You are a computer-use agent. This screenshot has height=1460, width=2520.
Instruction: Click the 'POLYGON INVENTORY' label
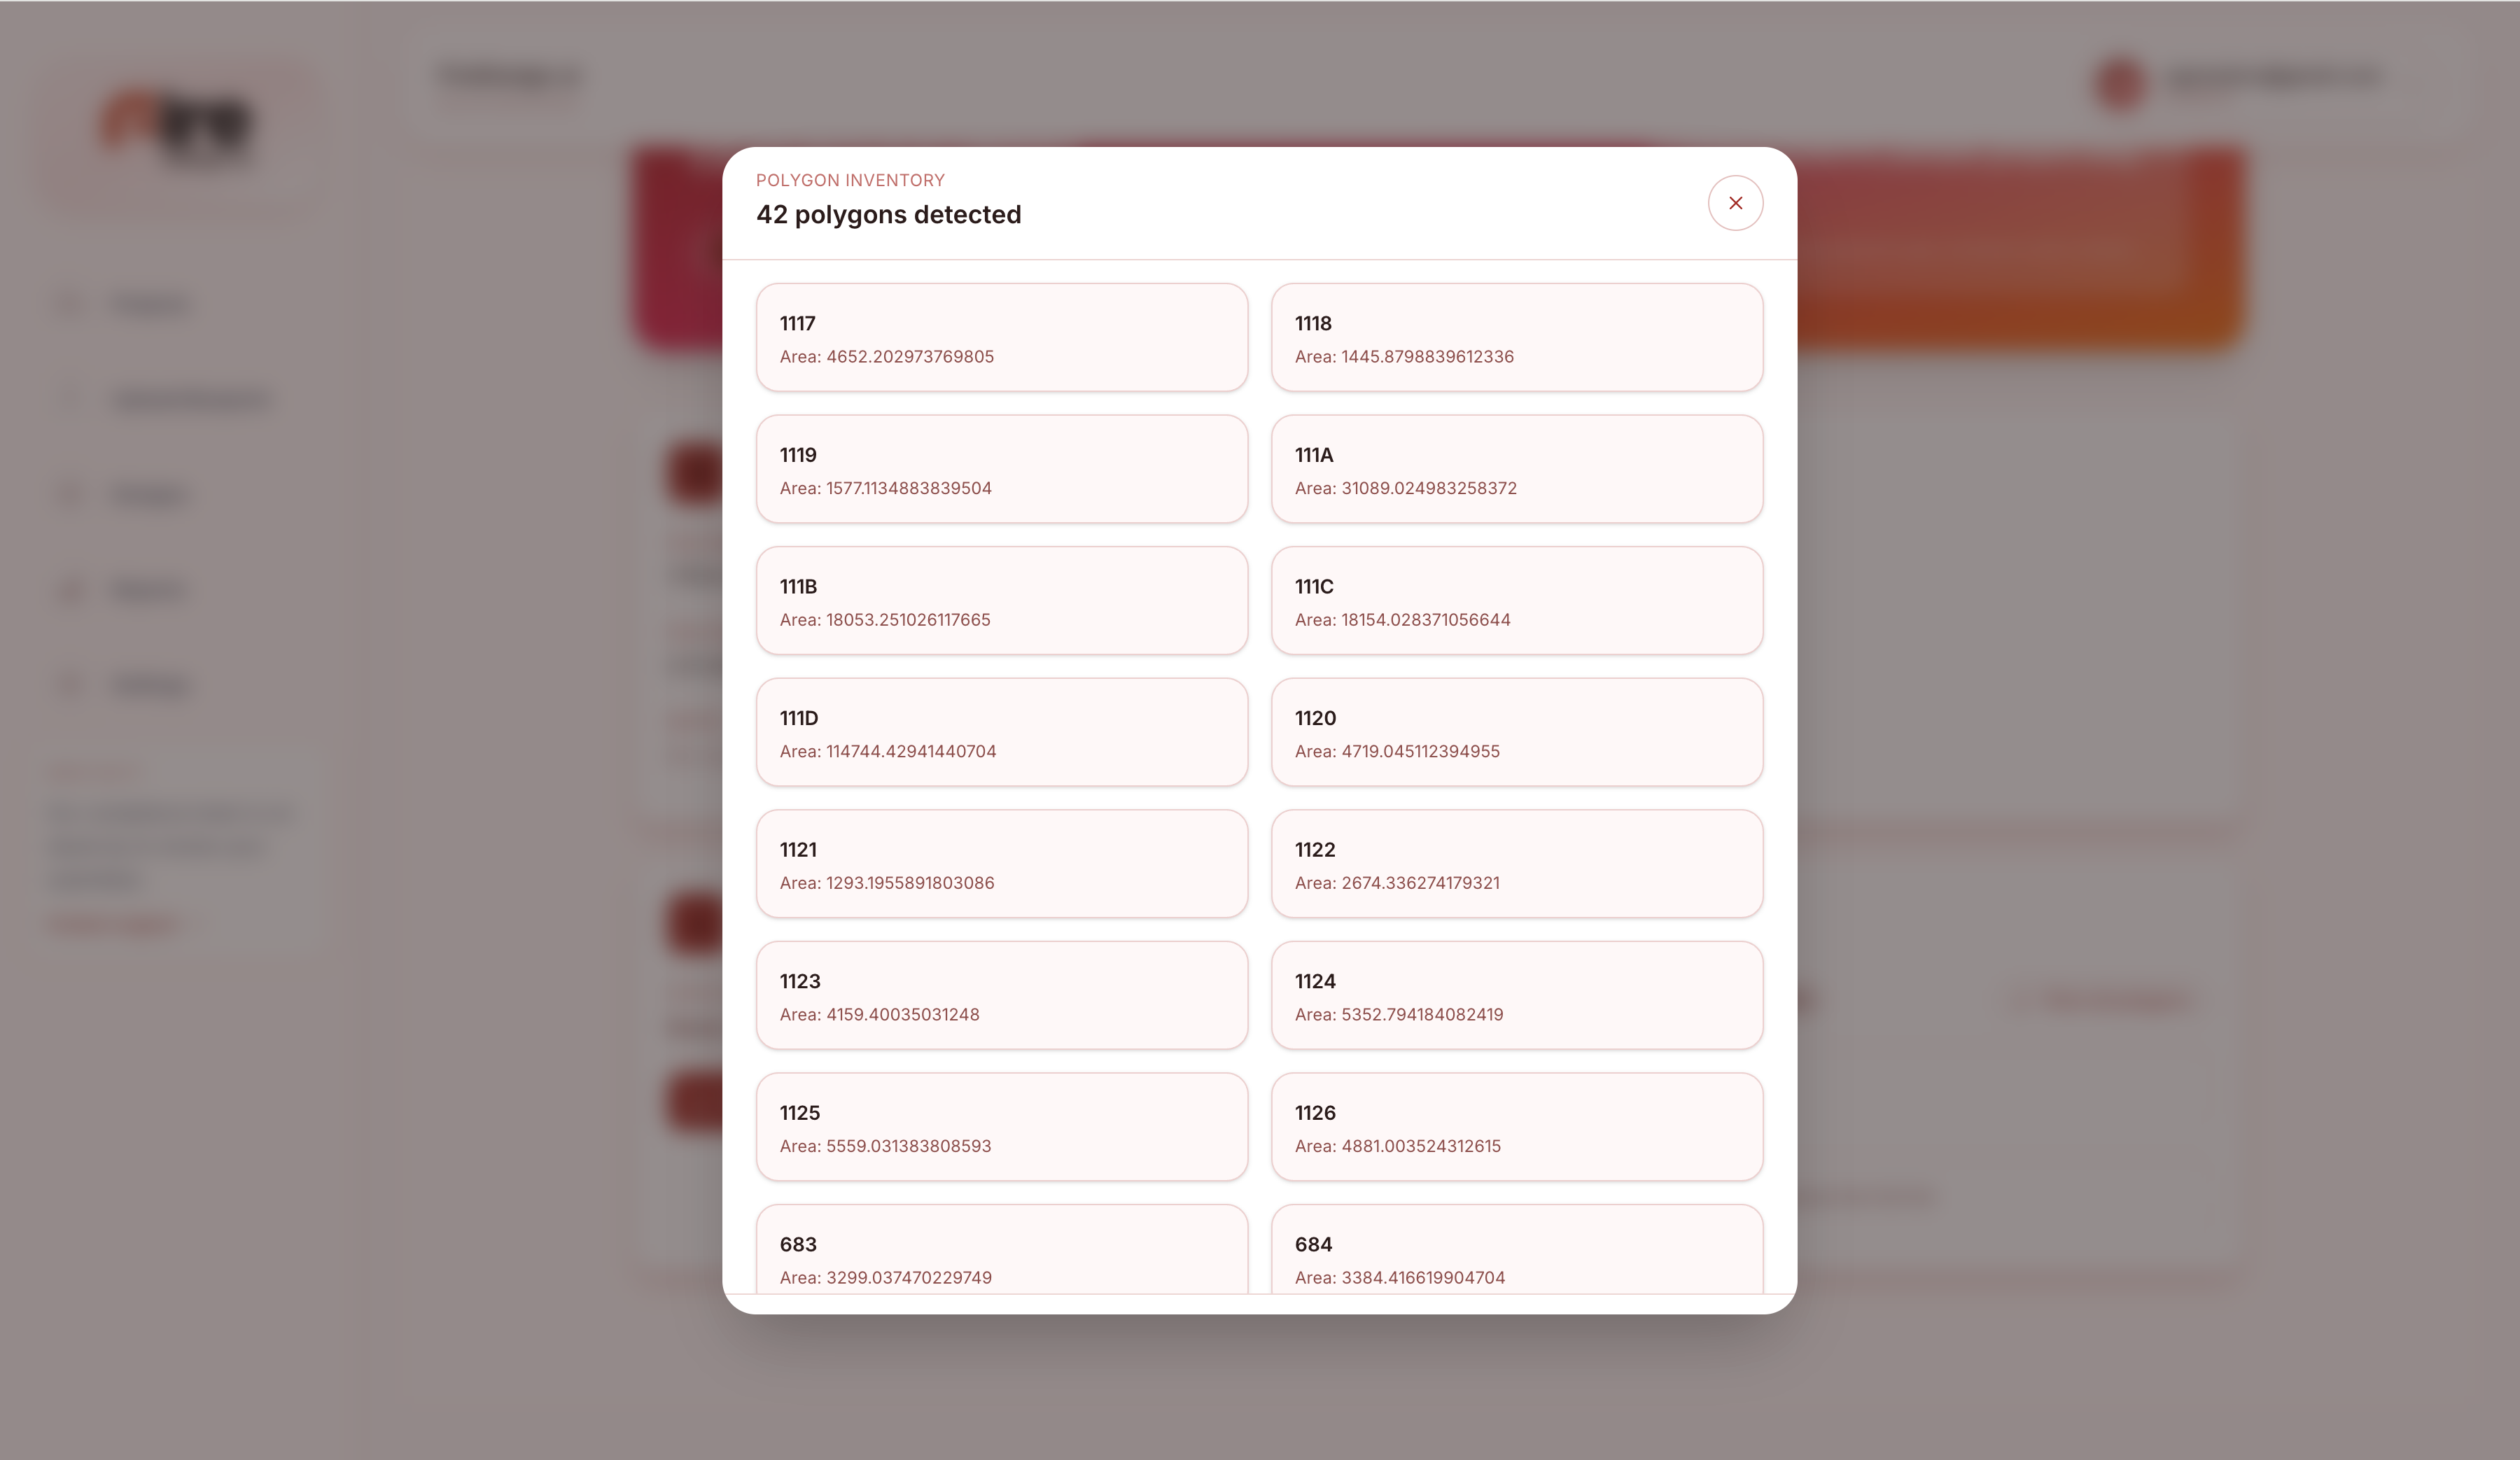coord(850,181)
